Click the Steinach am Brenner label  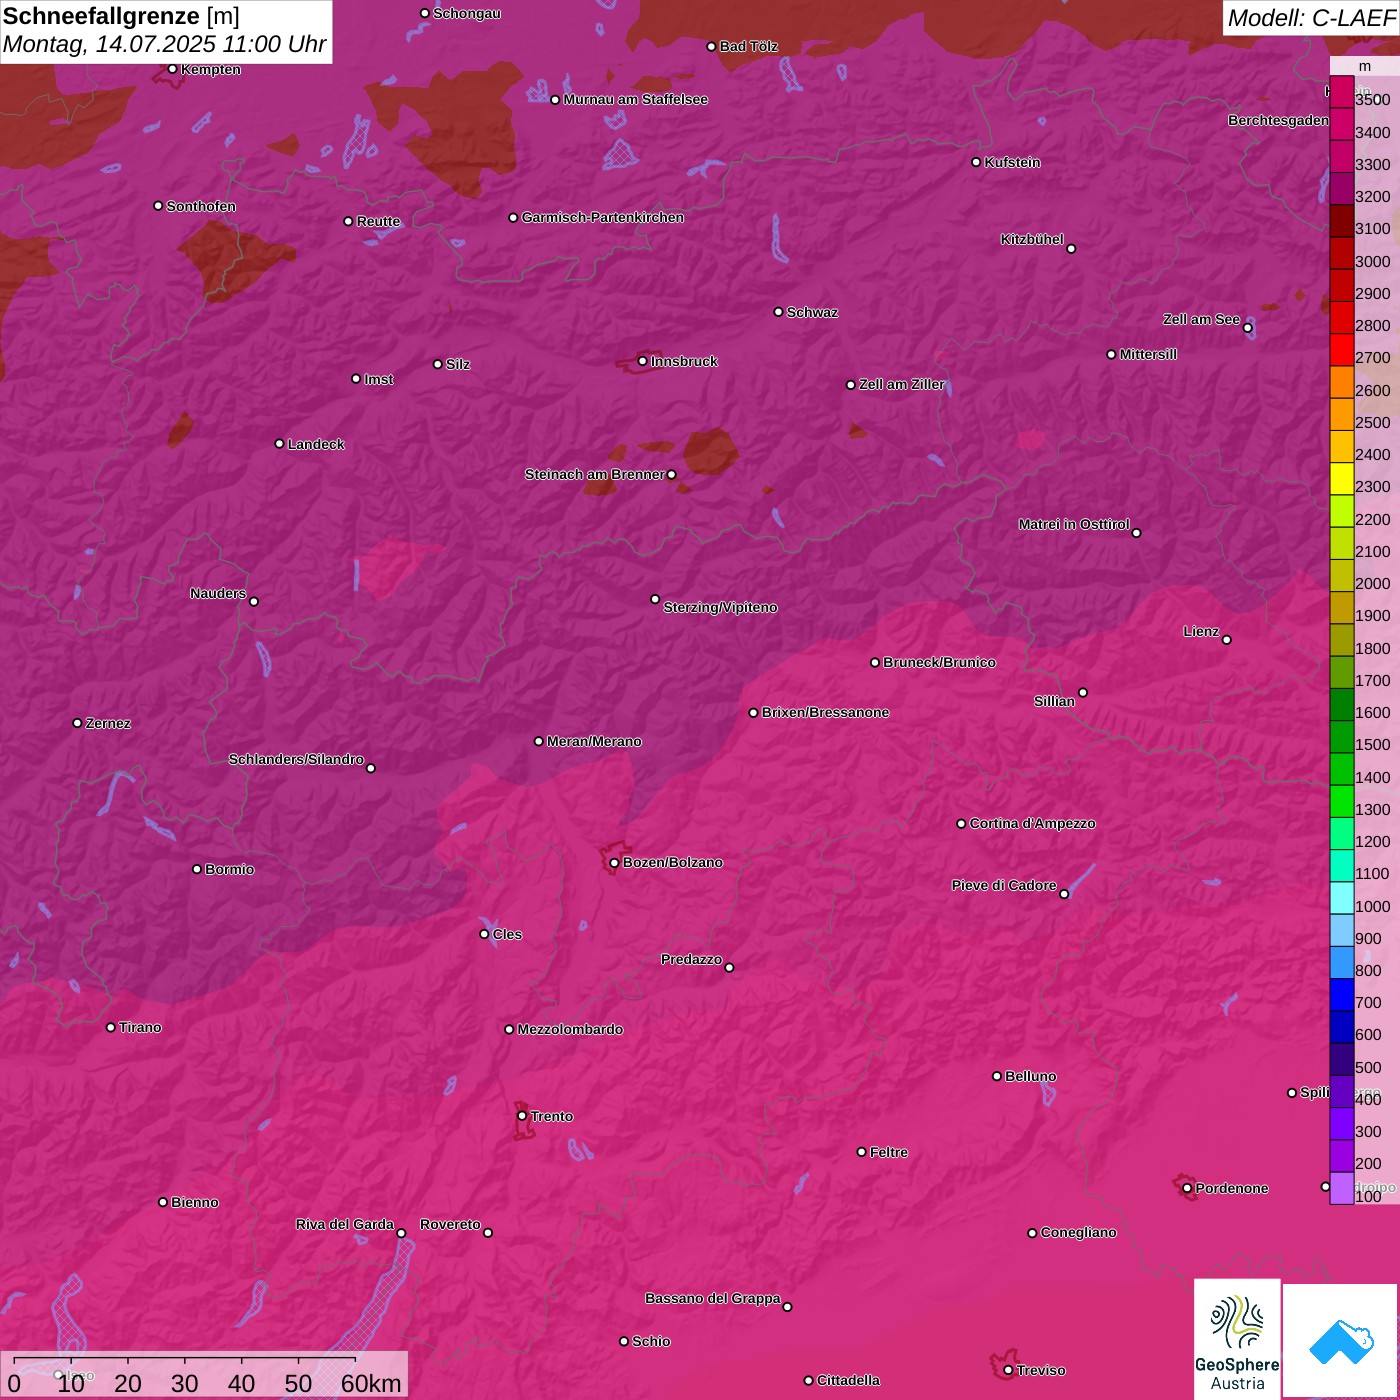coord(594,474)
